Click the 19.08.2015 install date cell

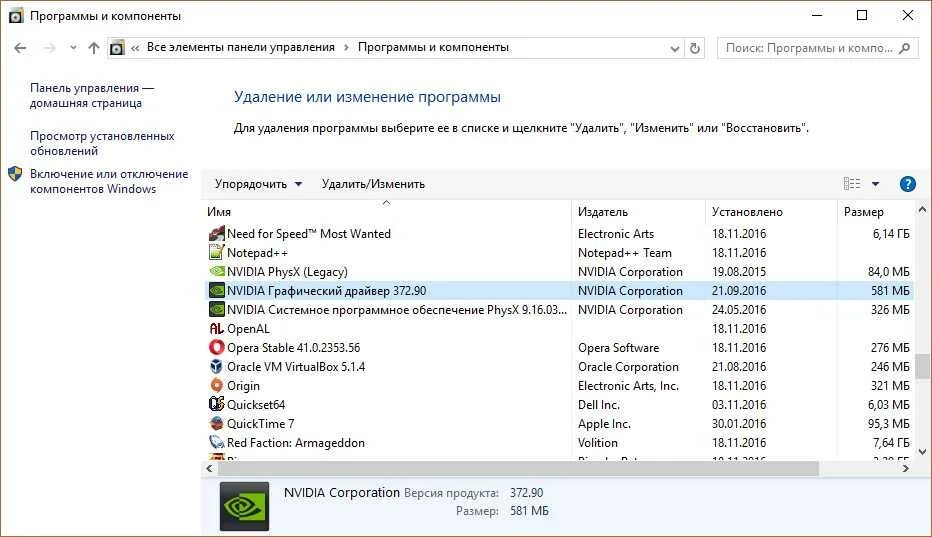pos(739,272)
